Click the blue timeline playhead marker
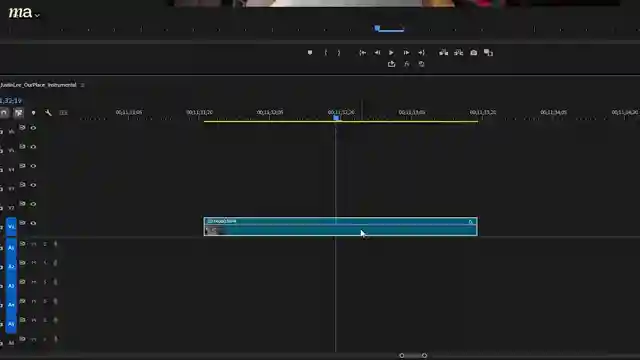 [336, 118]
